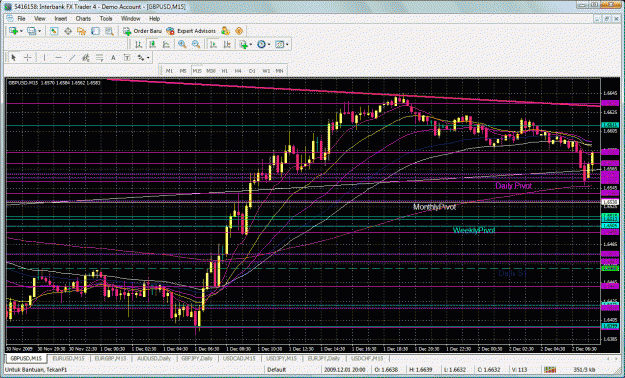Select the Fibonacci Retracement tool

pos(99,58)
